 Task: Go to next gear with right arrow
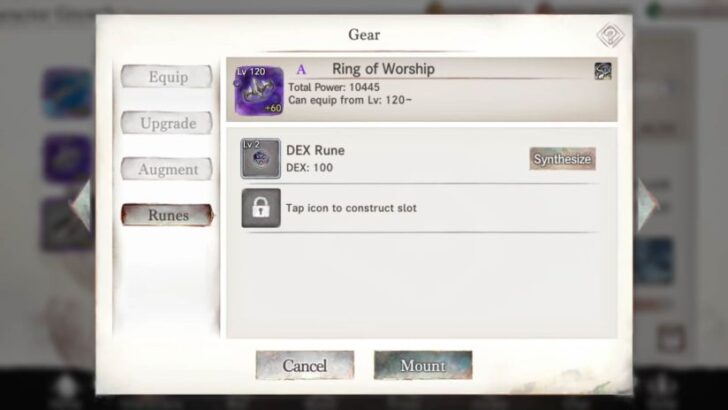(x=647, y=205)
